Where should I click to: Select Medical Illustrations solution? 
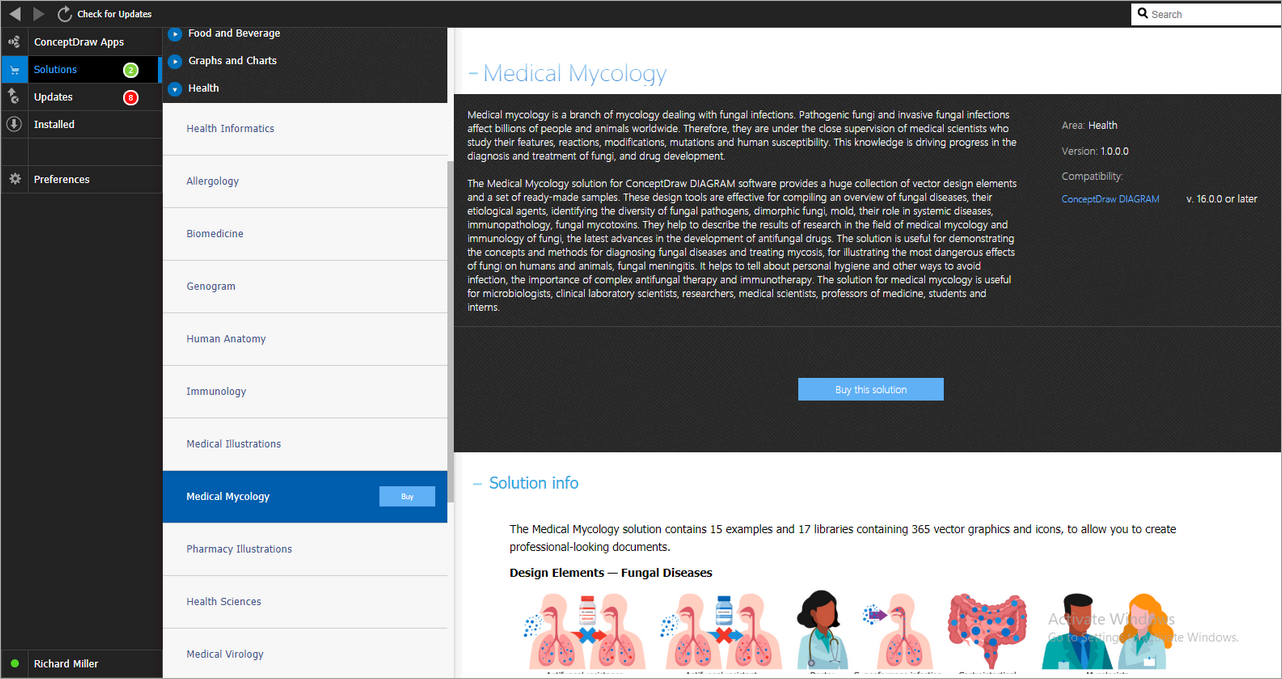tap(305, 444)
